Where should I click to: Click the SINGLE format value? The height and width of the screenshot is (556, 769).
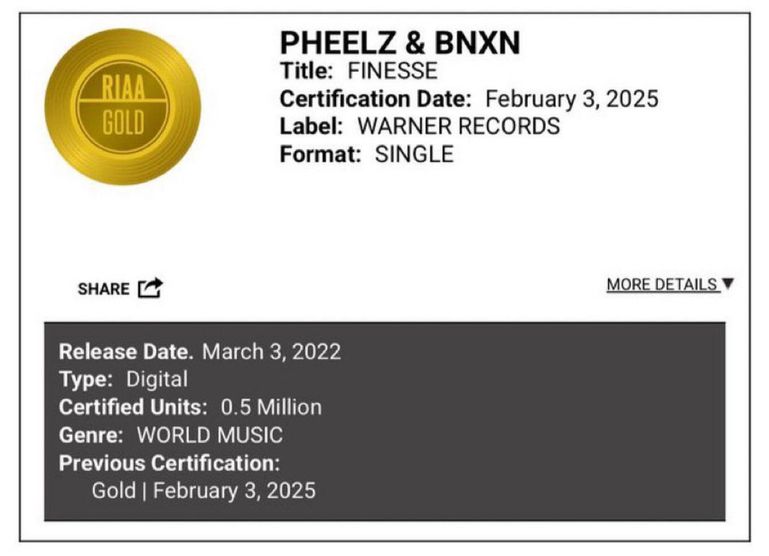[414, 154]
